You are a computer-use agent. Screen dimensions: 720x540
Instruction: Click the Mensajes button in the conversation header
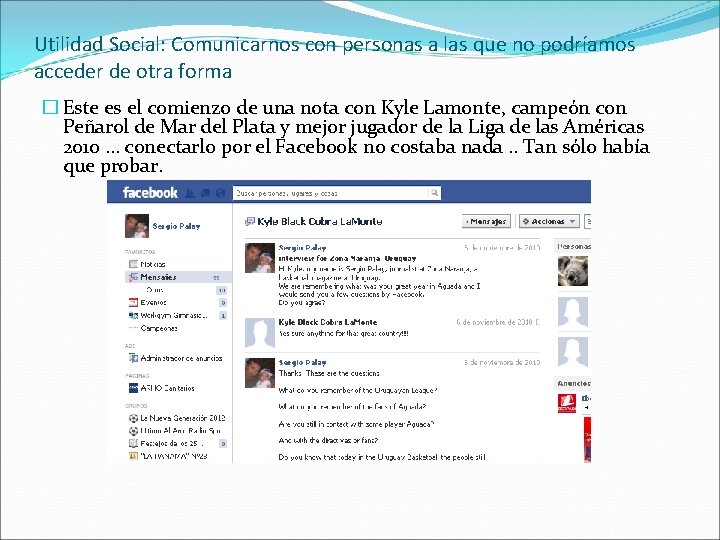click(x=486, y=221)
